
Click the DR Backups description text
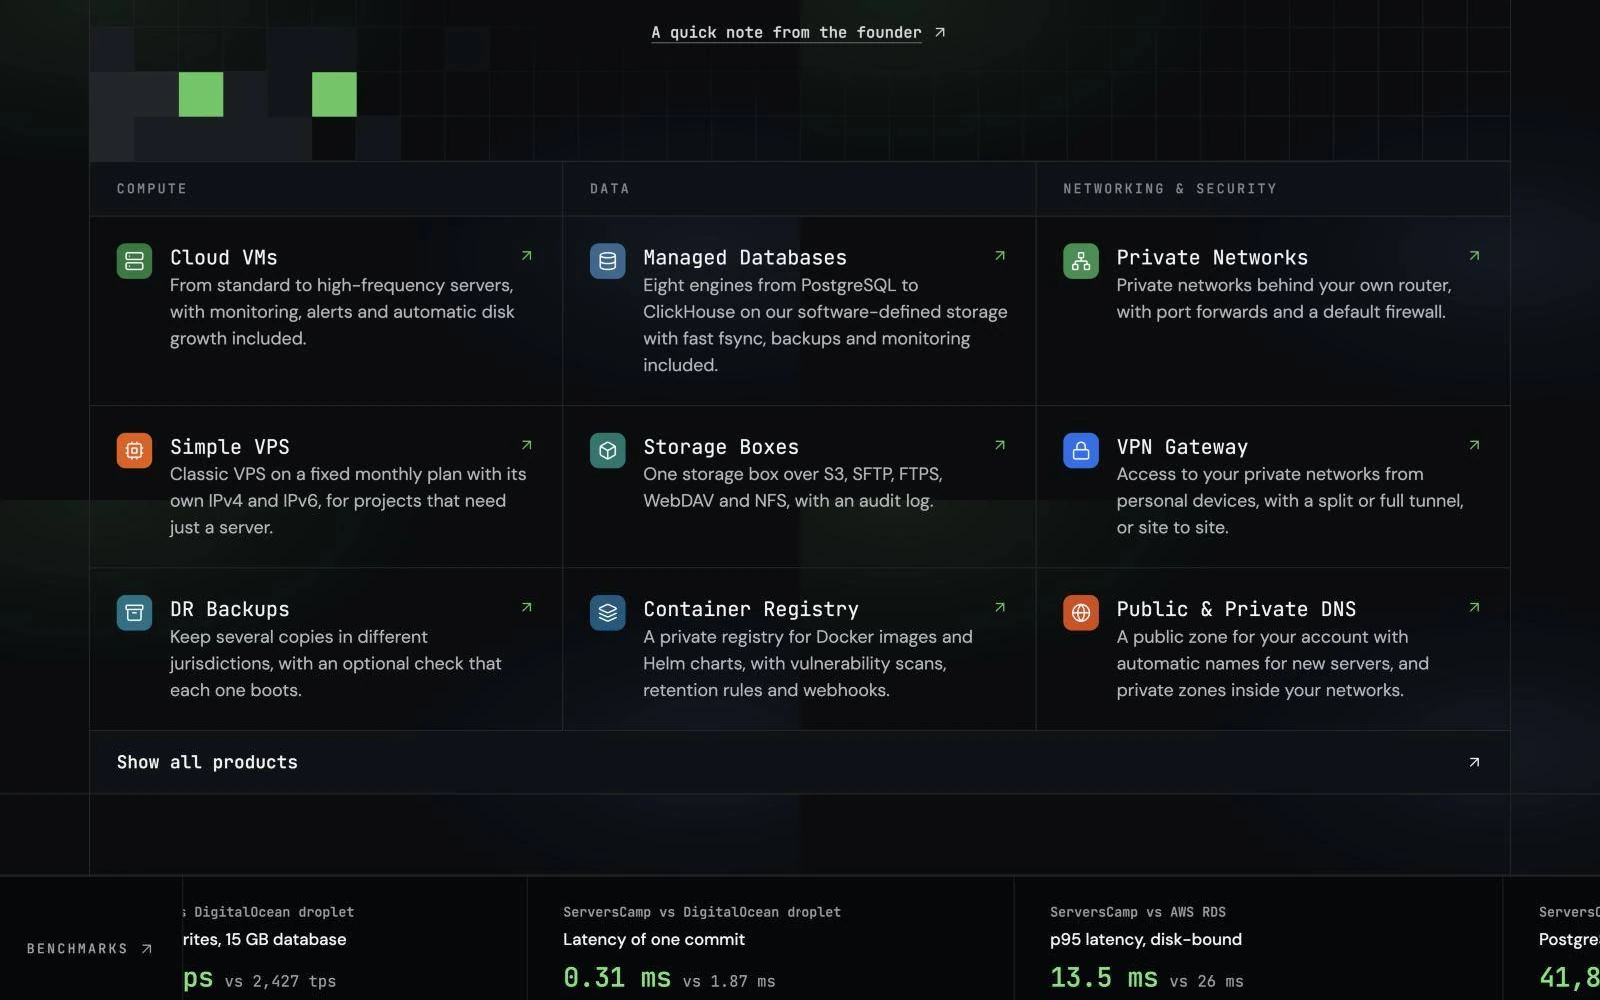[336, 663]
